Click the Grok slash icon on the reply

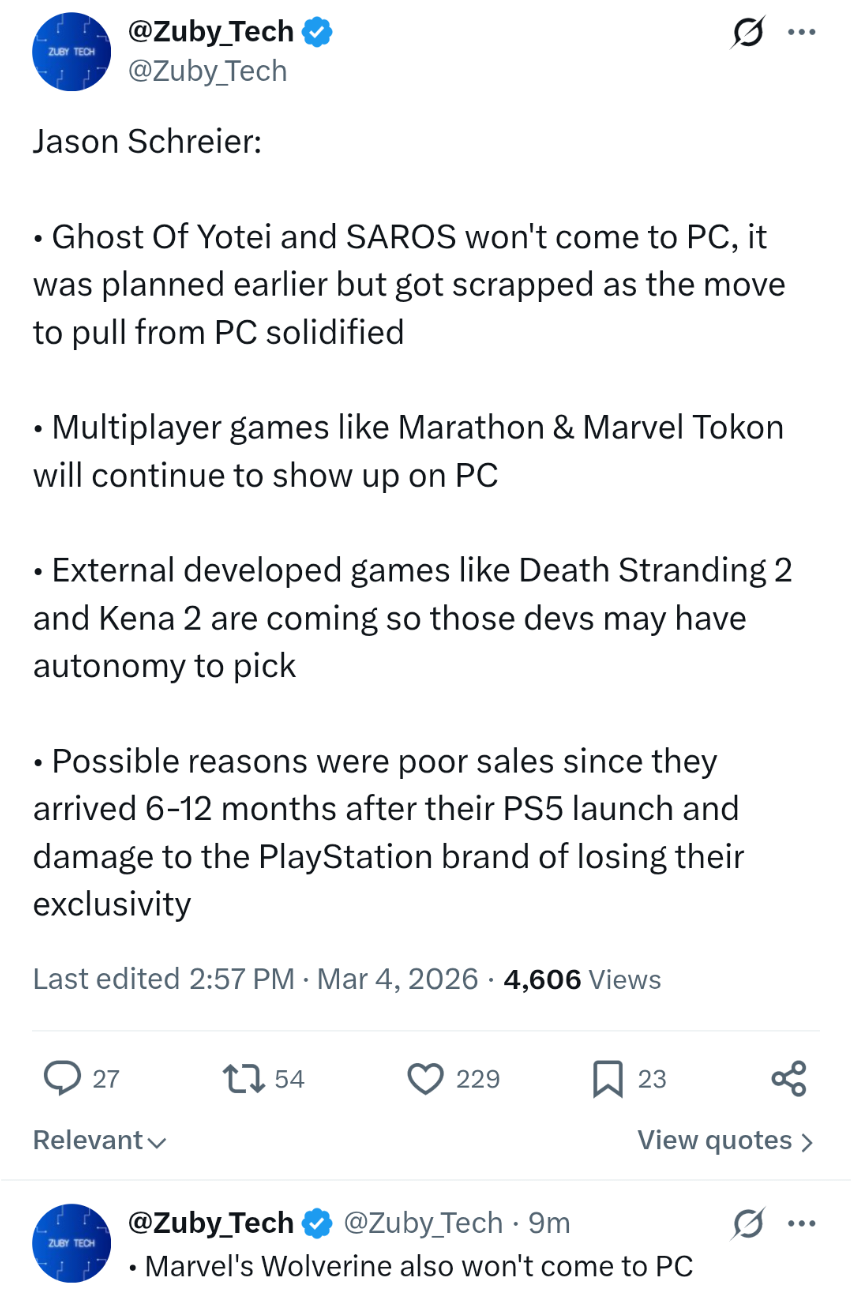point(747,1223)
